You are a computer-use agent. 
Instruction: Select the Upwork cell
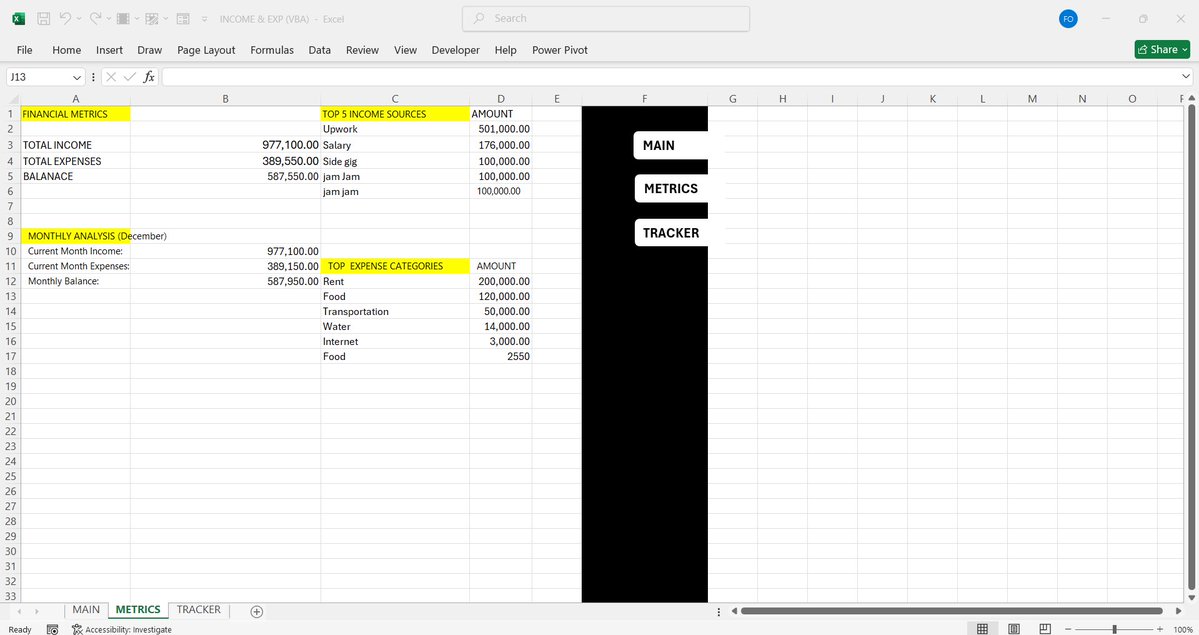[395, 129]
